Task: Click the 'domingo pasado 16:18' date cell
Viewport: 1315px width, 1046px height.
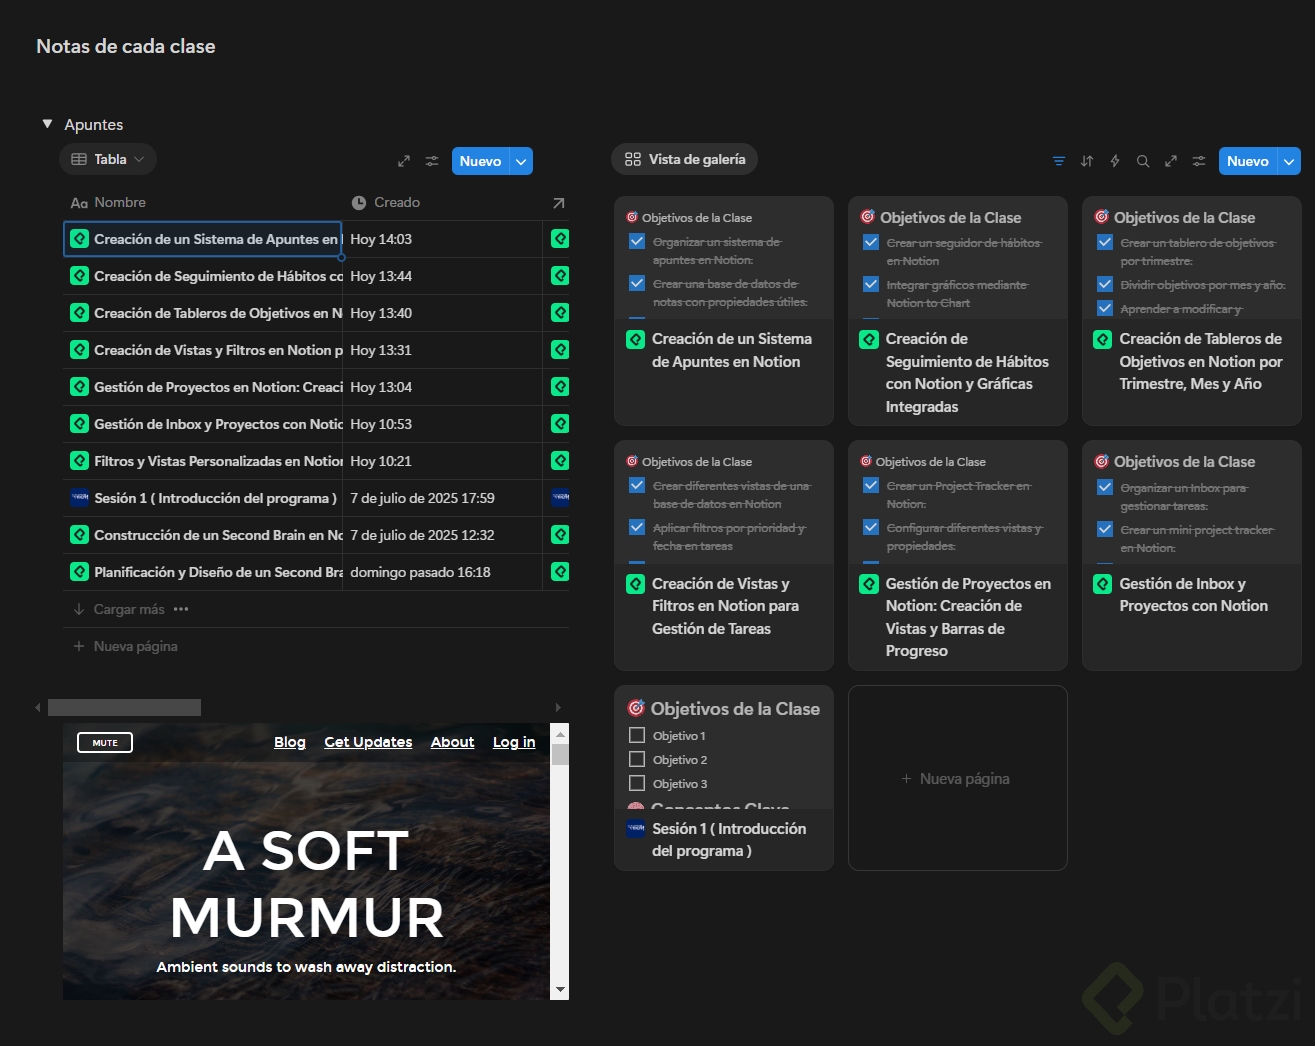Action: click(x=442, y=572)
